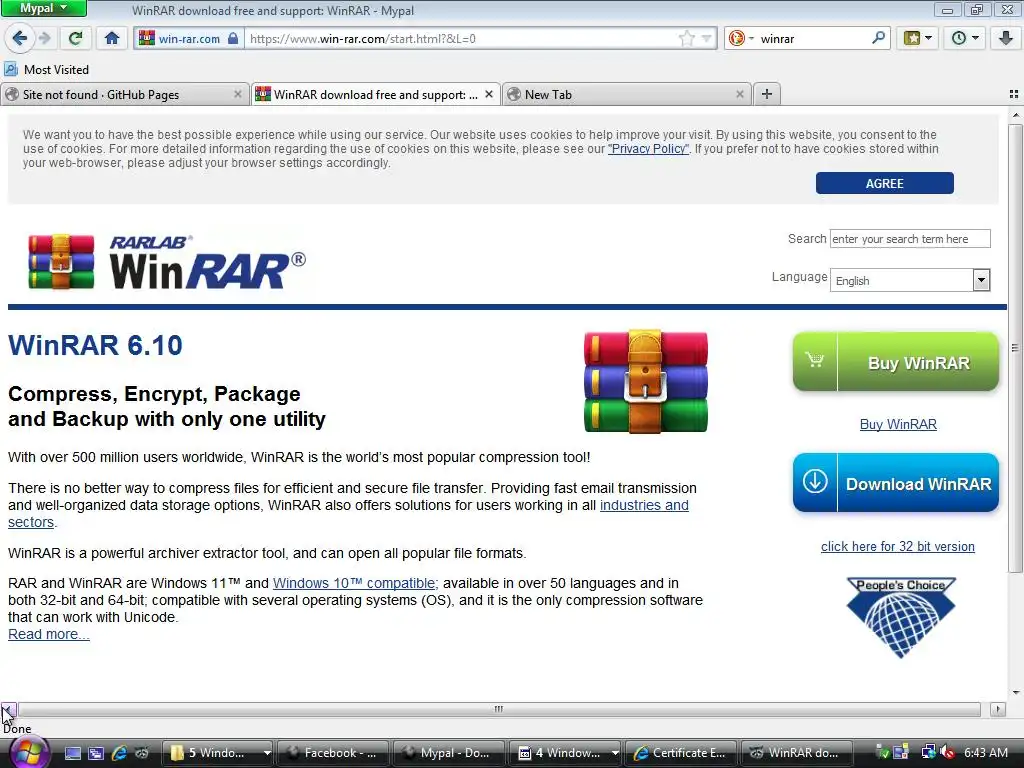Click the People's Choice award badge
This screenshot has width=1024, height=768.
pos(901,617)
